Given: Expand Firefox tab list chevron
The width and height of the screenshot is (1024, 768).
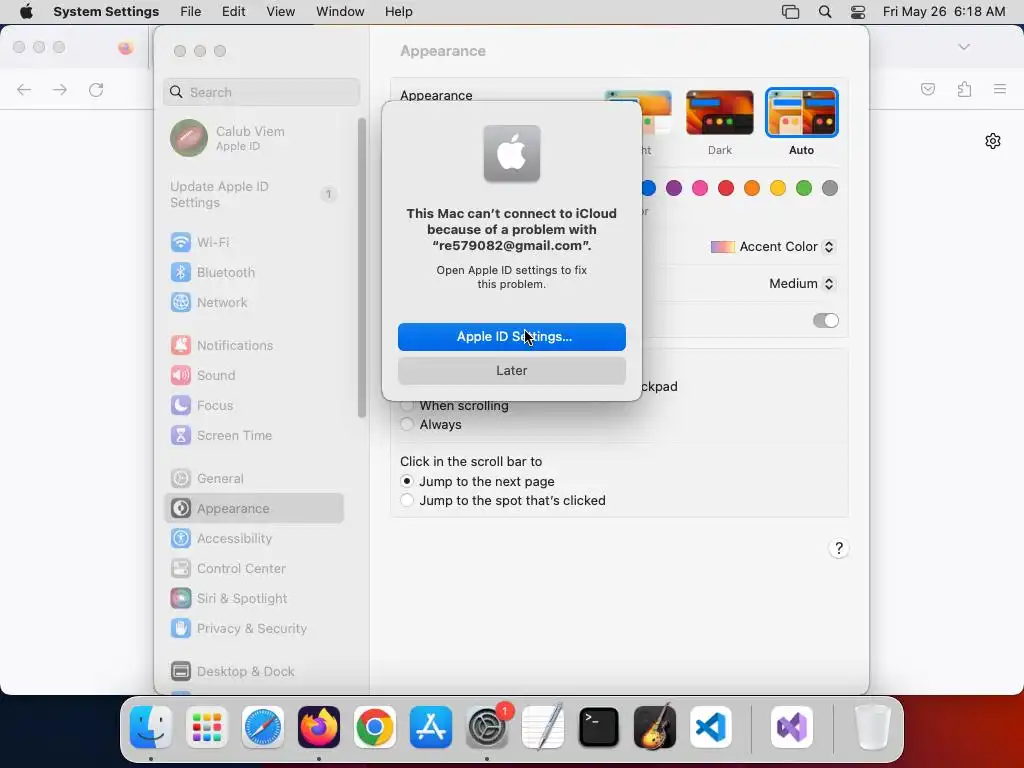Looking at the screenshot, I should [x=964, y=47].
